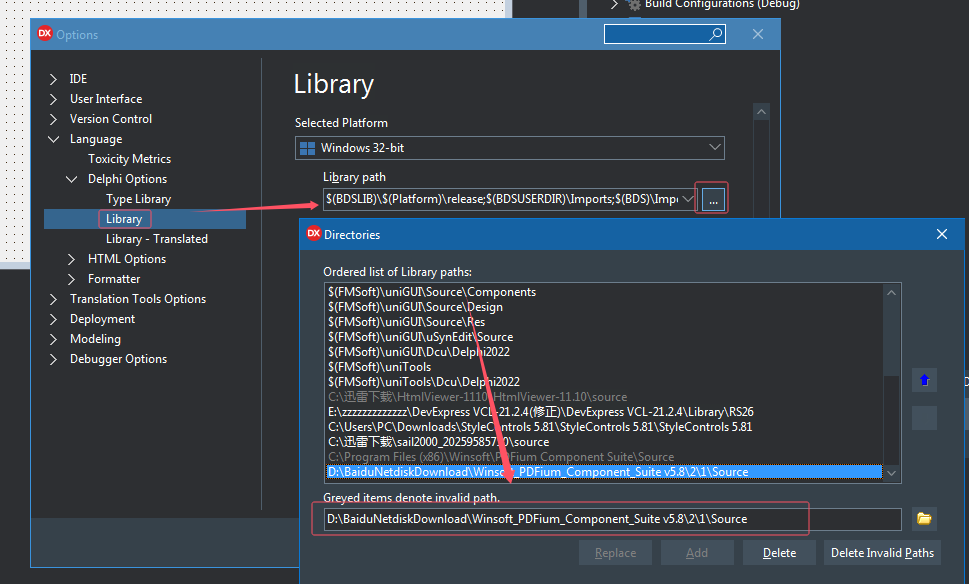Select greyed Program Files PDFium Suite path

(x=501, y=457)
